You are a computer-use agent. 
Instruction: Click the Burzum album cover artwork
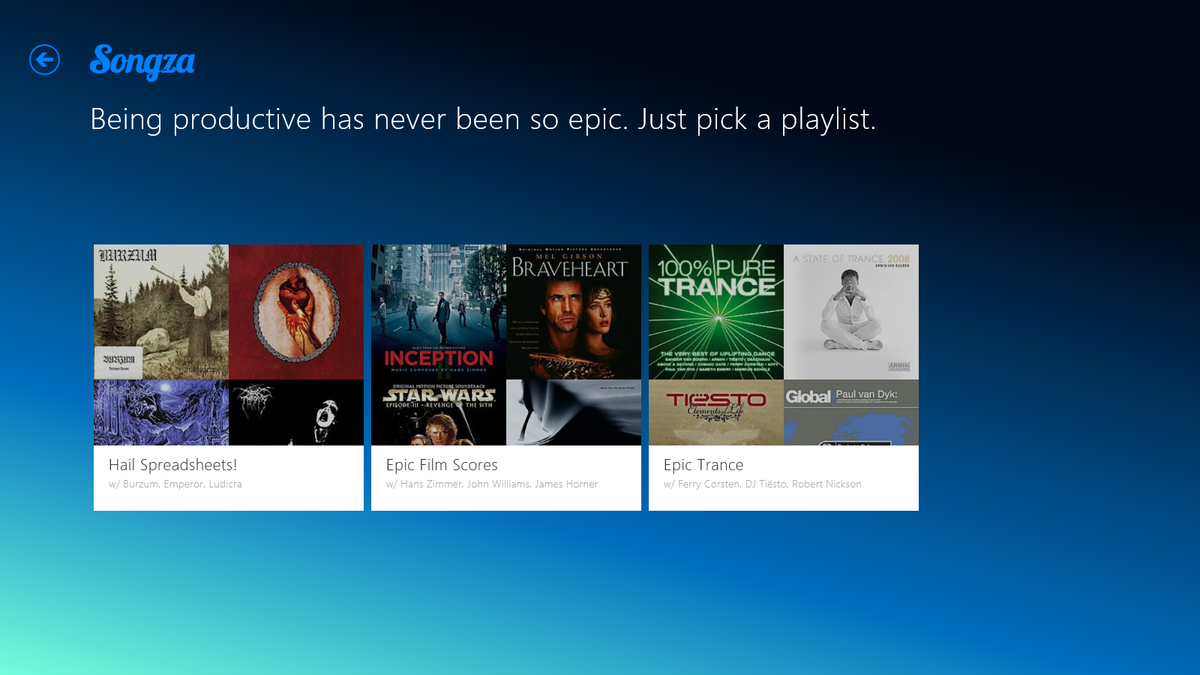[160, 312]
